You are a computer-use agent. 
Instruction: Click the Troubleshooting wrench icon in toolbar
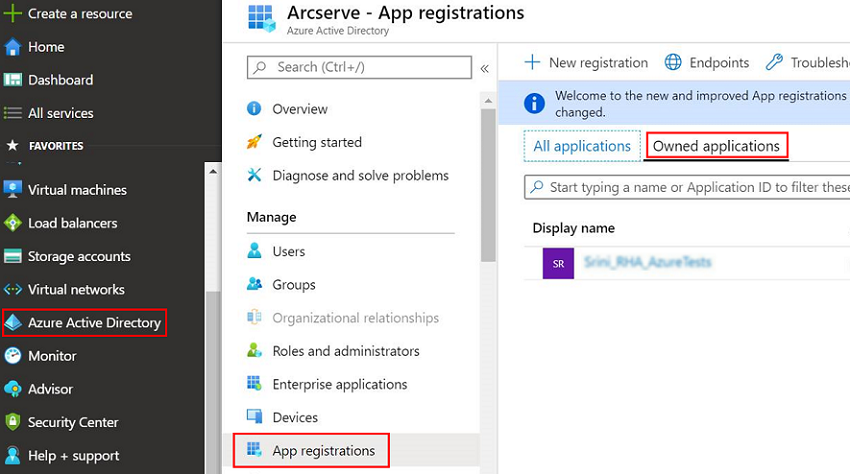pyautogui.click(x=774, y=62)
